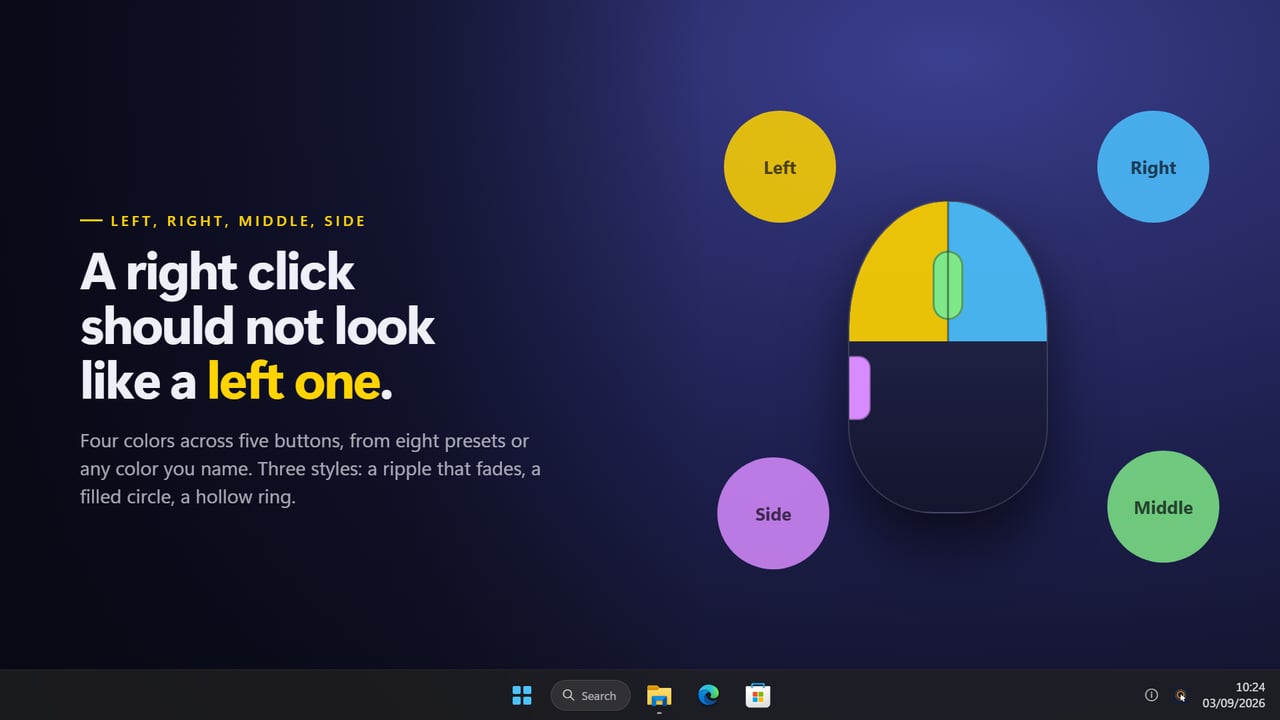Launch File Explorer from the taskbar
Viewport: 1280px width, 720px height.
(x=659, y=695)
